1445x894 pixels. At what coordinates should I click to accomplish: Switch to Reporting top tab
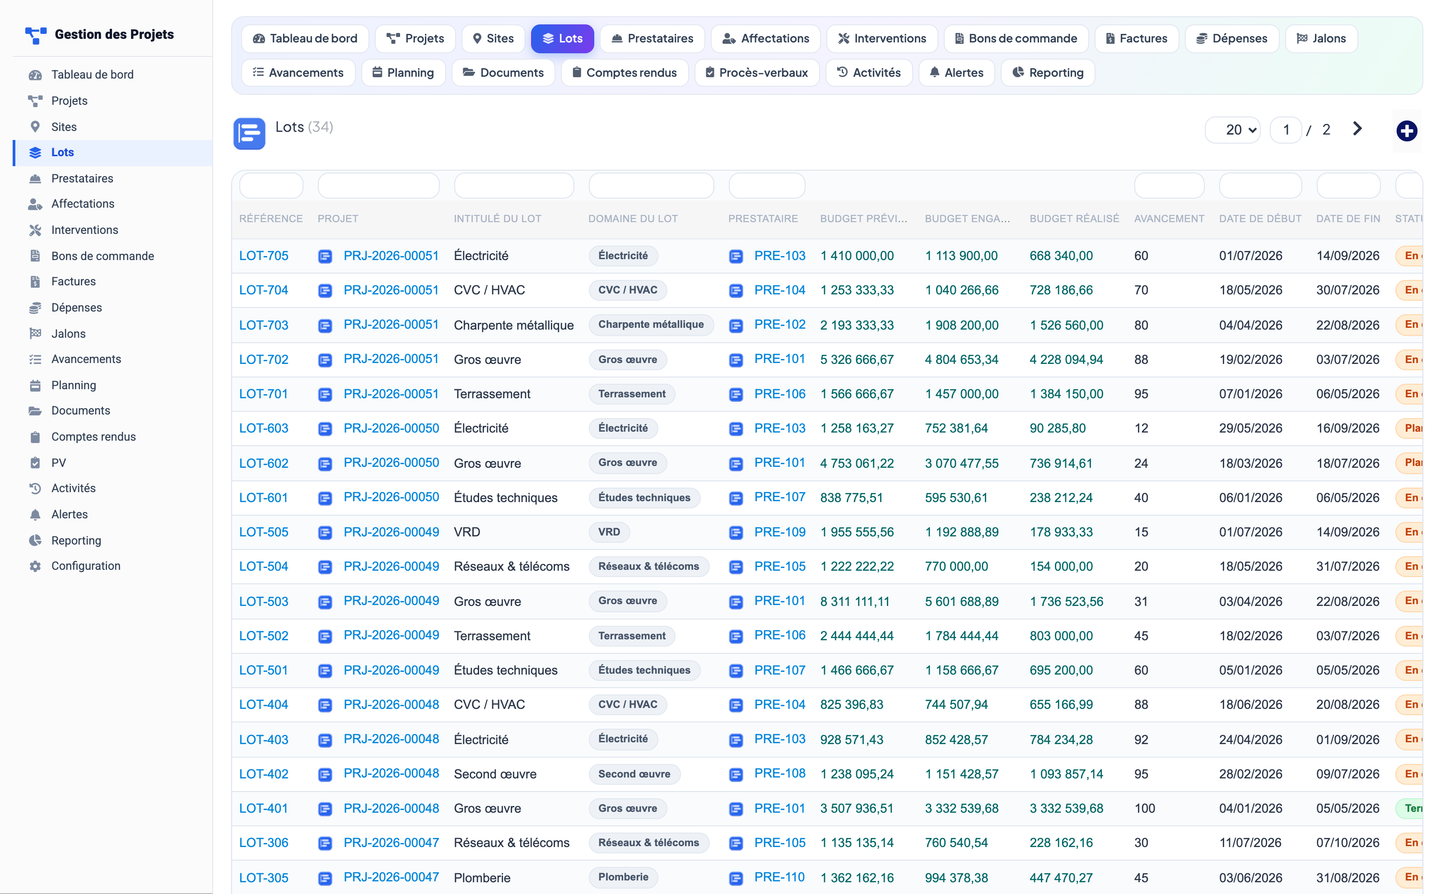click(x=1048, y=73)
